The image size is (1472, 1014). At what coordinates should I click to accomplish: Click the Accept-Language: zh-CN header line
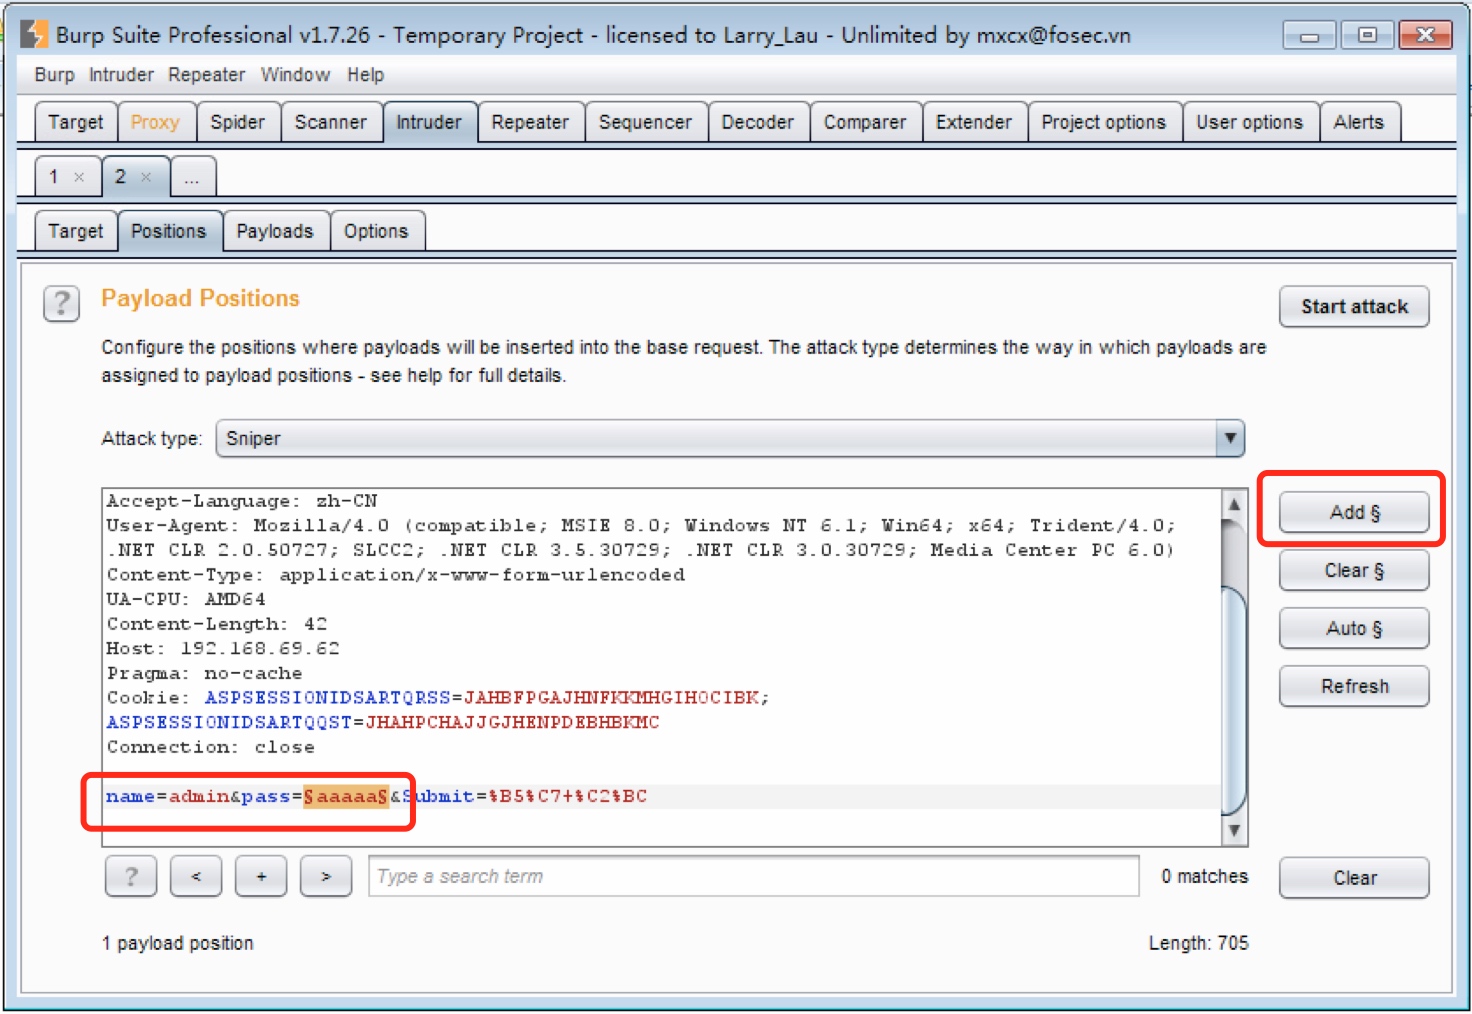(x=242, y=501)
